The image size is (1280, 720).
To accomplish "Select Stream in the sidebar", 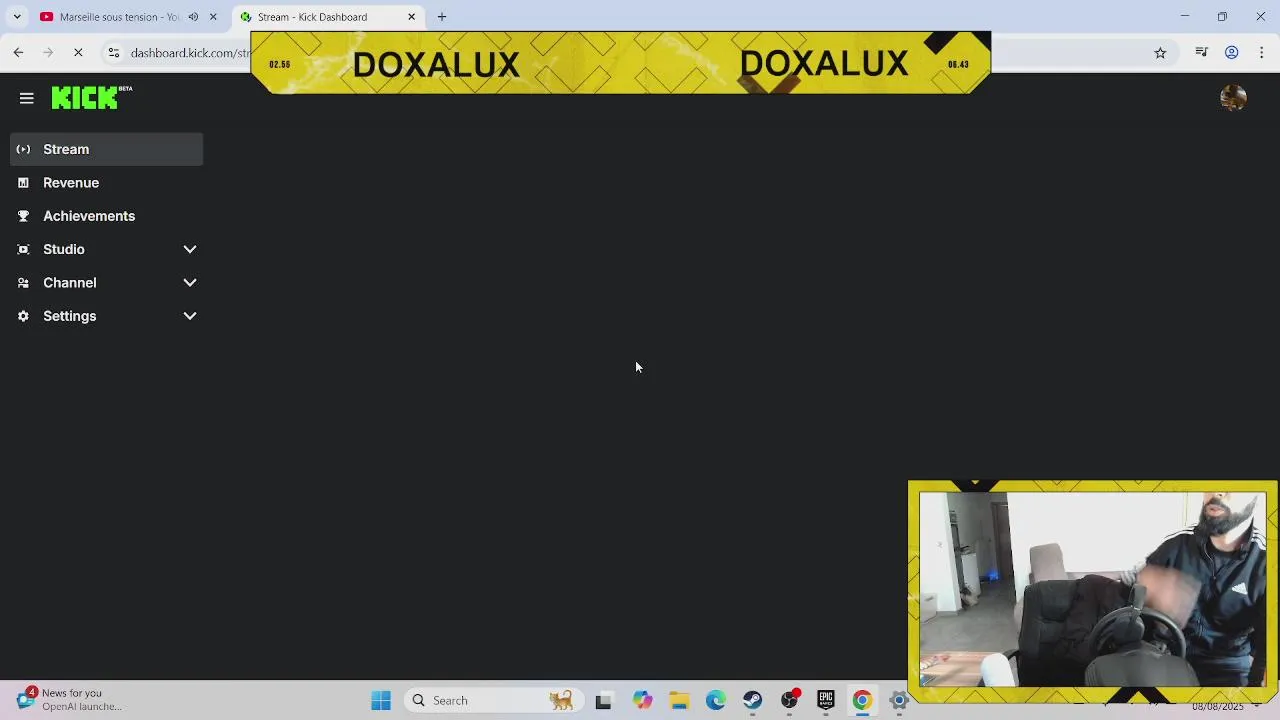I will point(107,149).
